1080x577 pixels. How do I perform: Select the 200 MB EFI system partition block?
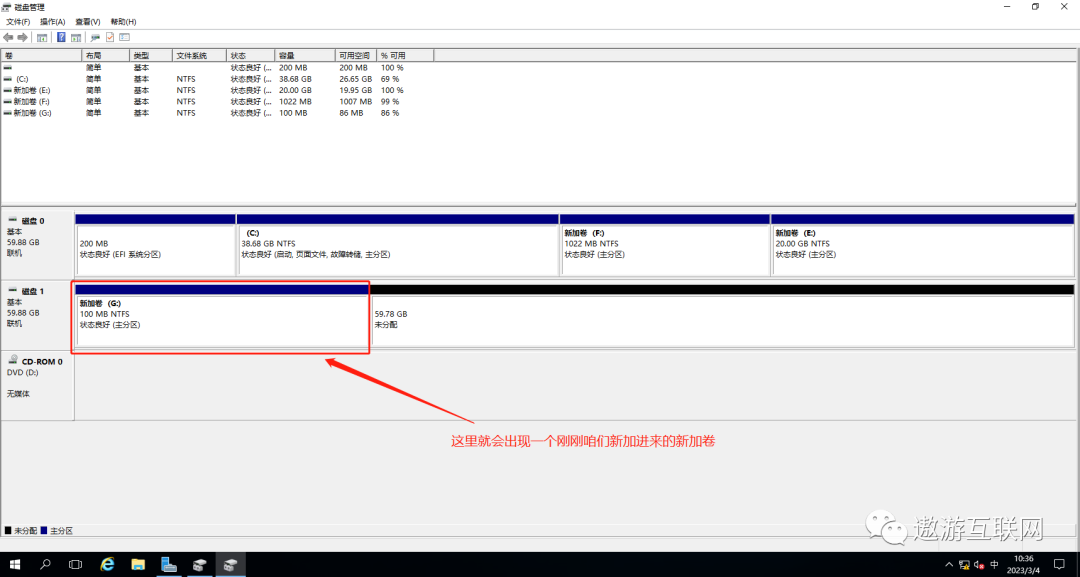click(156, 244)
